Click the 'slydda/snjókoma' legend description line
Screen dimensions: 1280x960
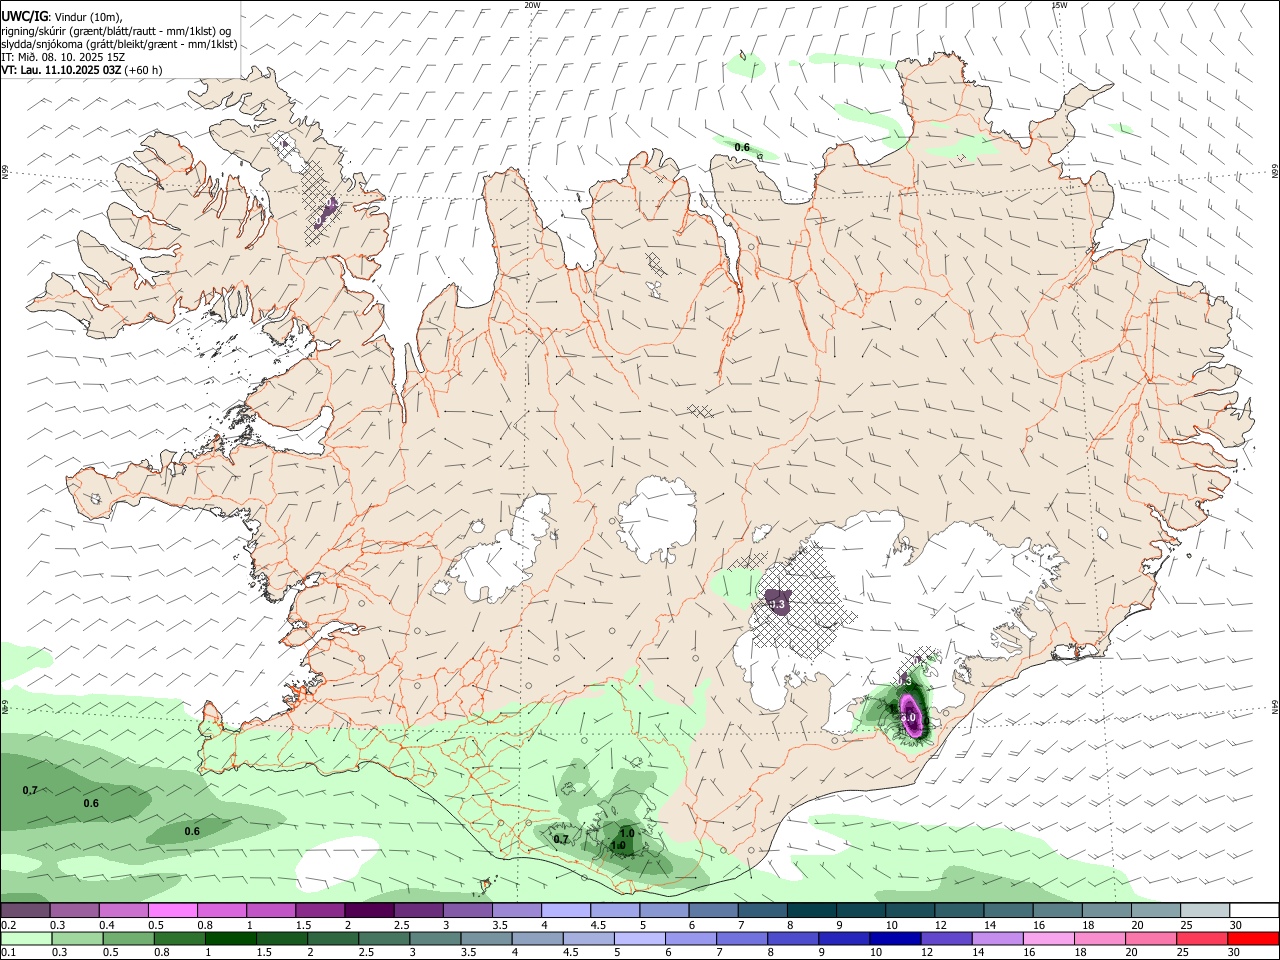(x=119, y=44)
